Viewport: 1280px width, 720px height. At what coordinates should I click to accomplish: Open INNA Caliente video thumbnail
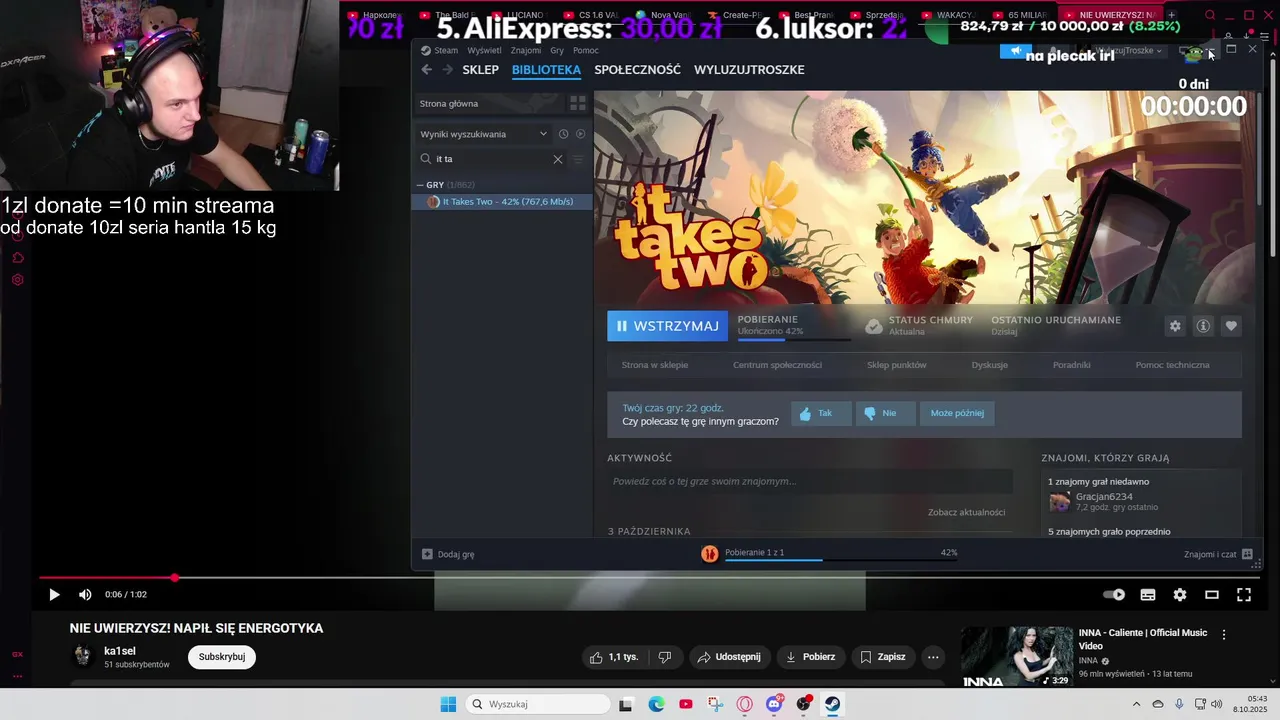1017,657
